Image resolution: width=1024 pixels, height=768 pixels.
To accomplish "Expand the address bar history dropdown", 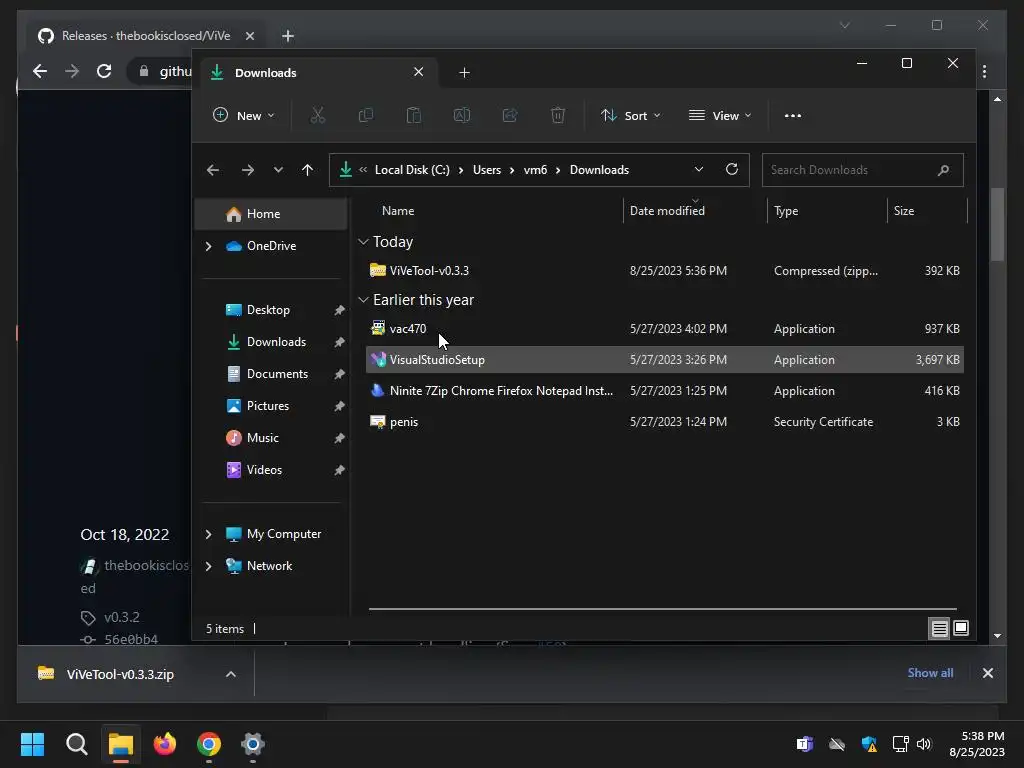I will [699, 169].
